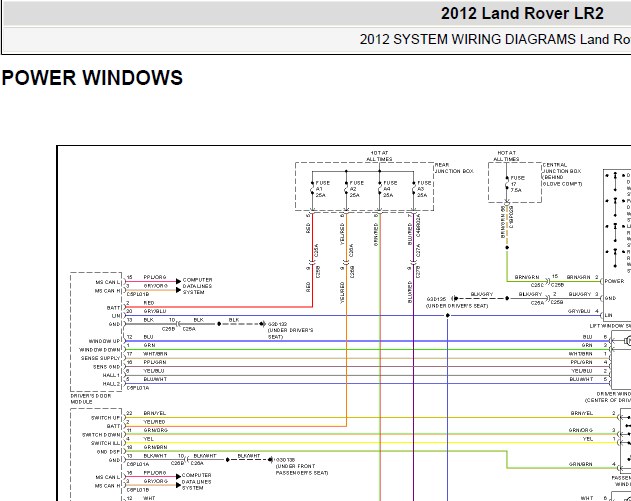Click the 'GND DSP' pin label
This screenshot has width=631, height=501.
(x=108, y=452)
